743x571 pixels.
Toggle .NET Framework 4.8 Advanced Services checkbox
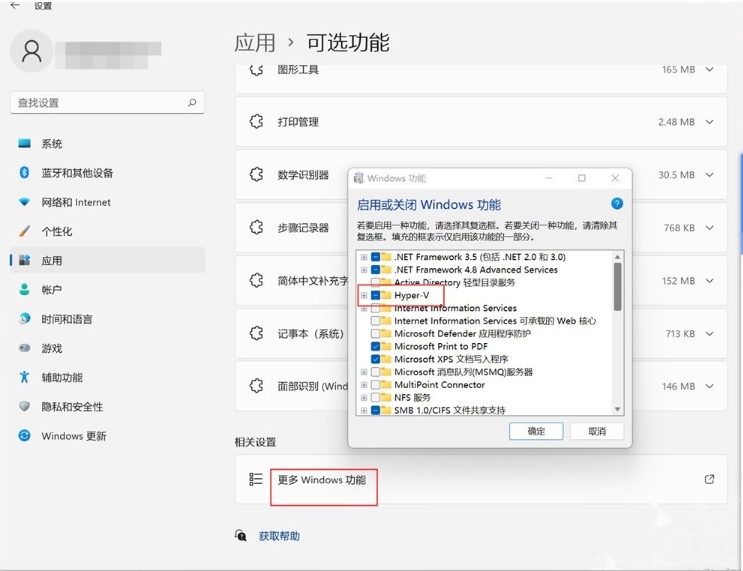point(376,270)
